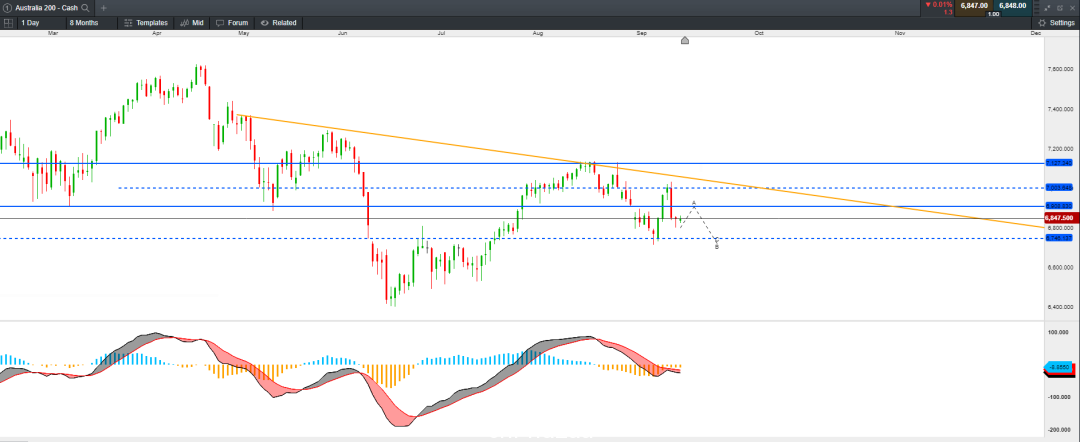
Task: Open the chart layout grid icon
Action: pos(8,23)
